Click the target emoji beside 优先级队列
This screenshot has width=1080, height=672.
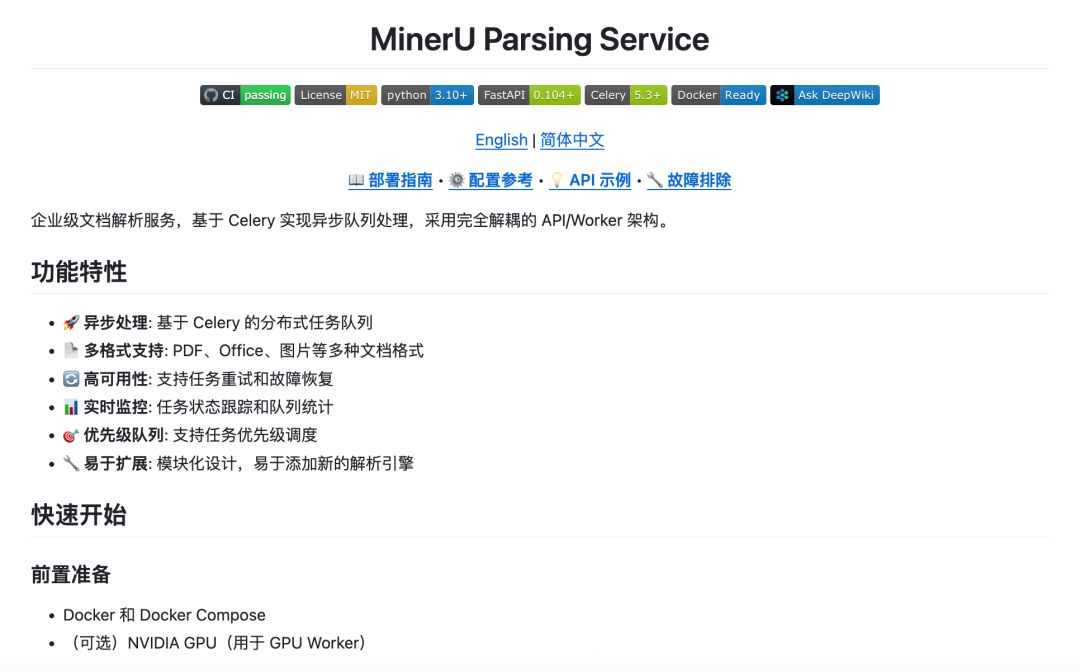point(71,436)
